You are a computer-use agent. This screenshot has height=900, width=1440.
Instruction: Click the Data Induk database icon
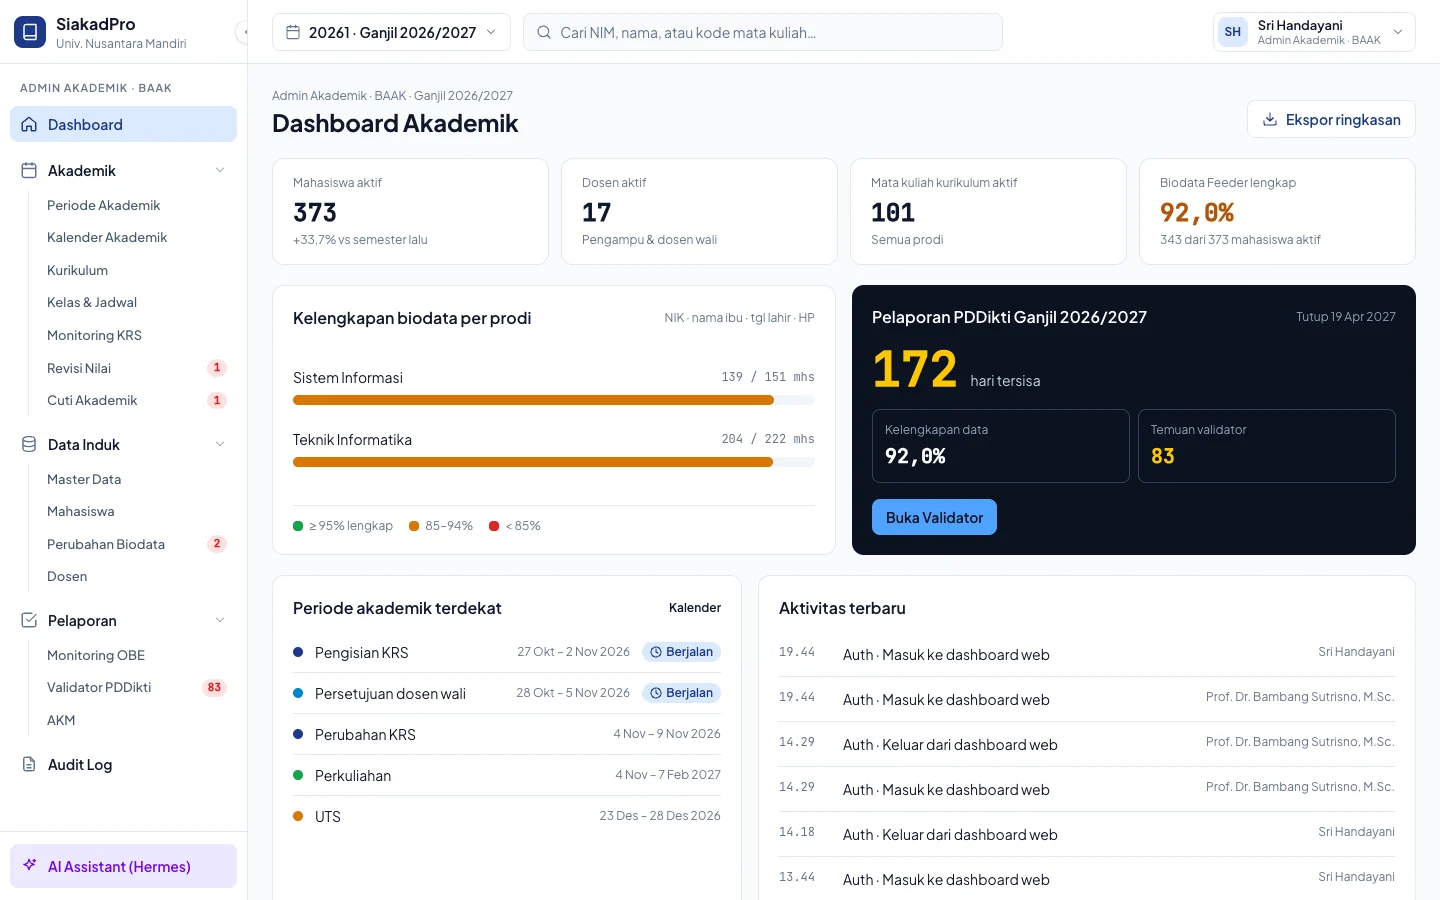pos(29,445)
